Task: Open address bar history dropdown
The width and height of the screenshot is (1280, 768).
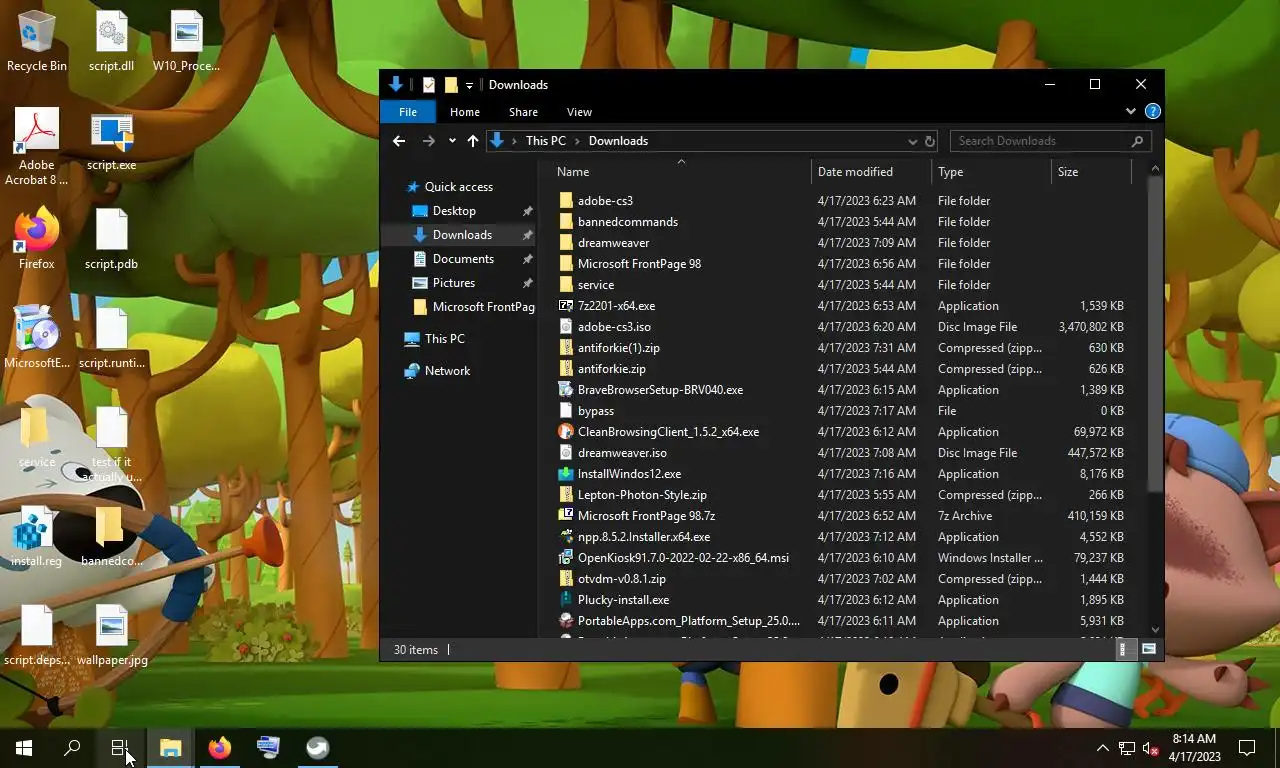Action: pyautogui.click(x=912, y=141)
